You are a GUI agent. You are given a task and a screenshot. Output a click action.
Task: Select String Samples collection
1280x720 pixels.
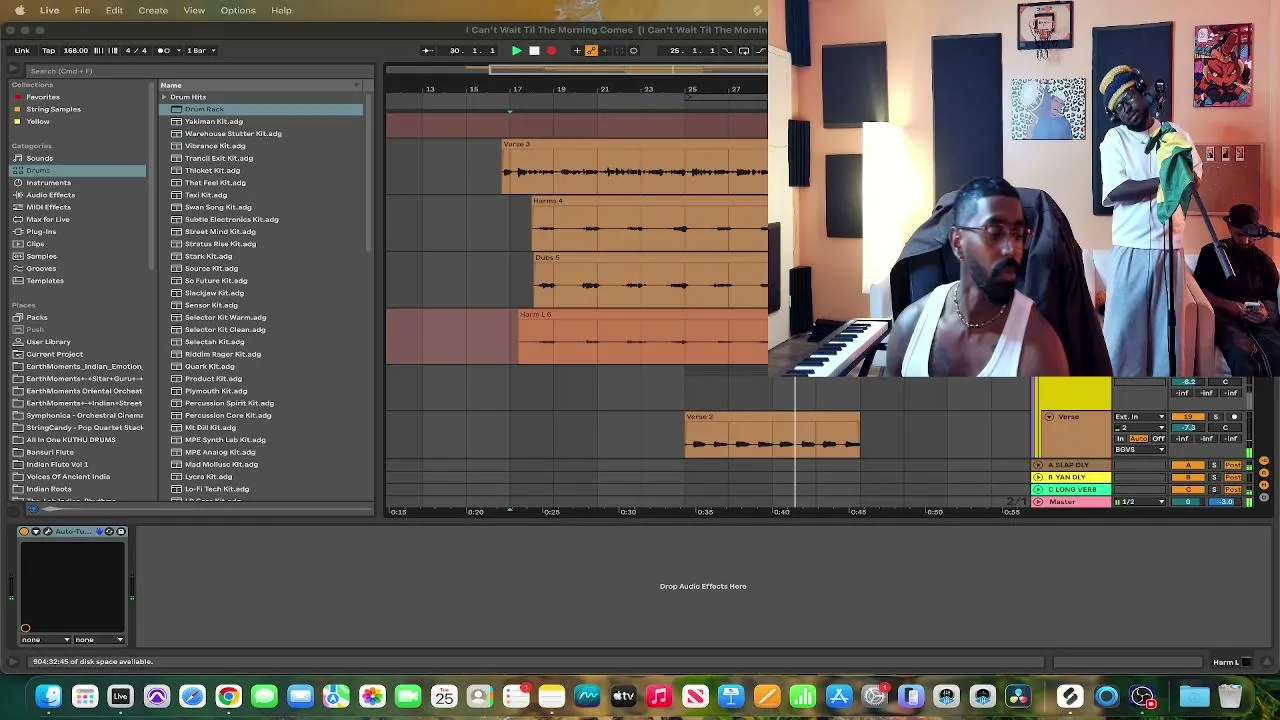click(53, 109)
